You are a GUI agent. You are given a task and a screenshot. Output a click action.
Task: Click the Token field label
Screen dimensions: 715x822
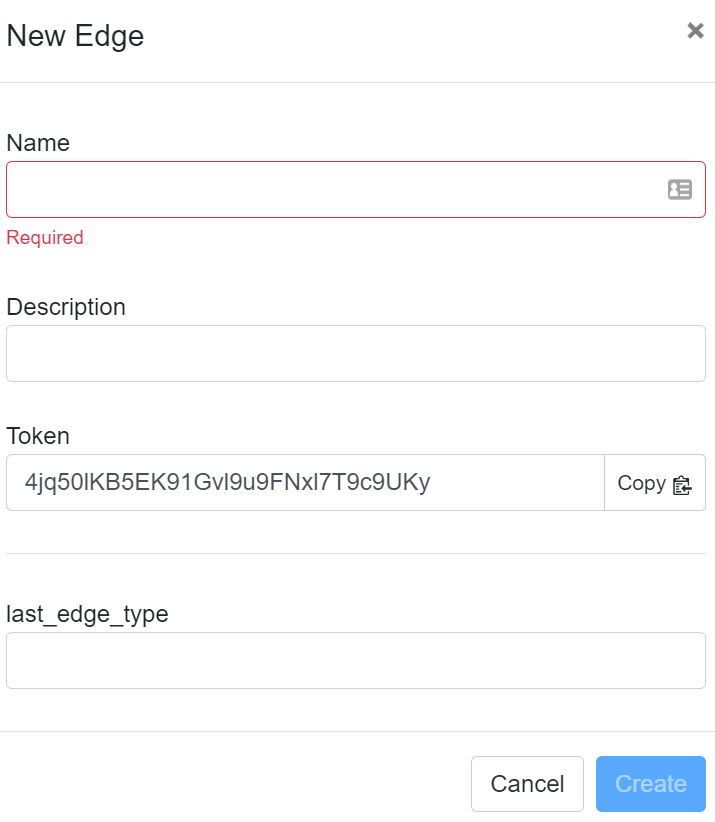tap(38, 436)
